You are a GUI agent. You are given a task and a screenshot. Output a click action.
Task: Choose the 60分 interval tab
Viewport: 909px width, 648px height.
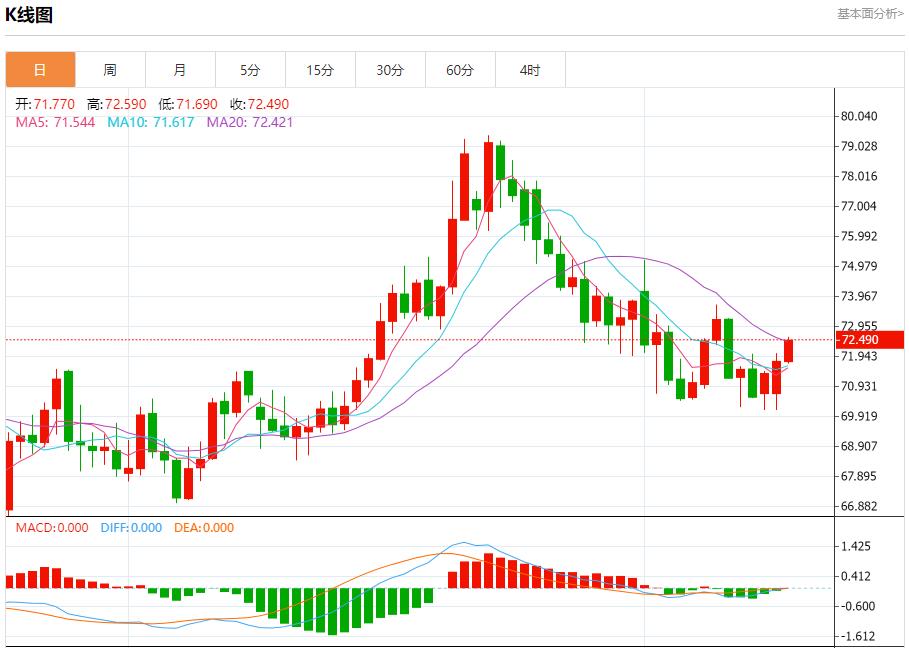[x=460, y=70]
